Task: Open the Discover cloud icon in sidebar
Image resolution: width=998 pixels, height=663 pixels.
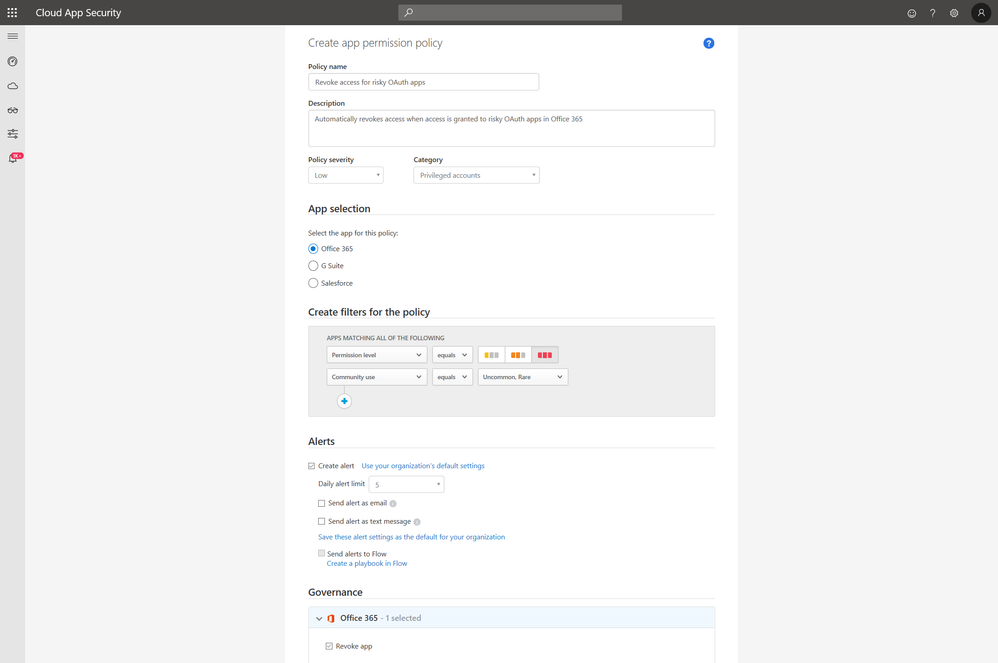Action: click(13, 86)
